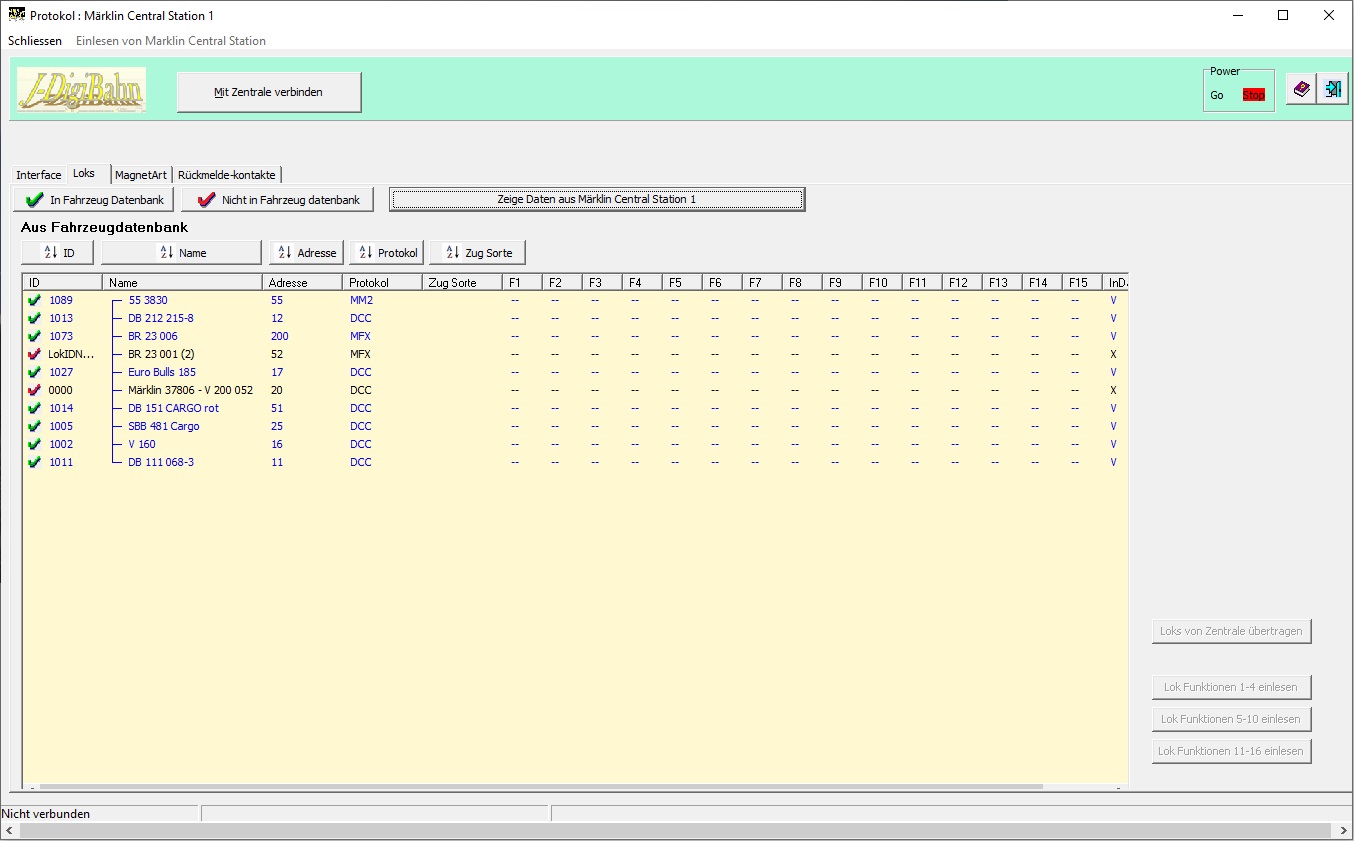
Task: Click Loks von Zentrale übertragen button
Action: [1231, 631]
